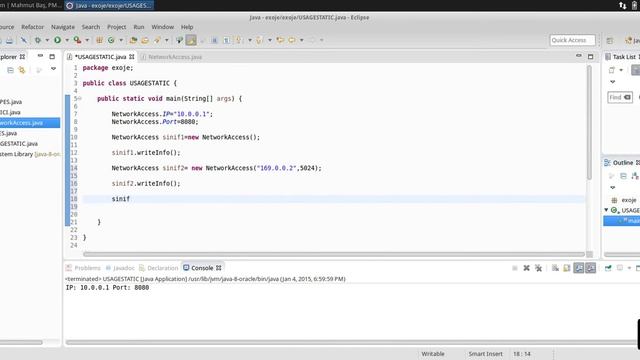Click the New Java Class green icon
This screenshot has height=360, width=640.
111,40
